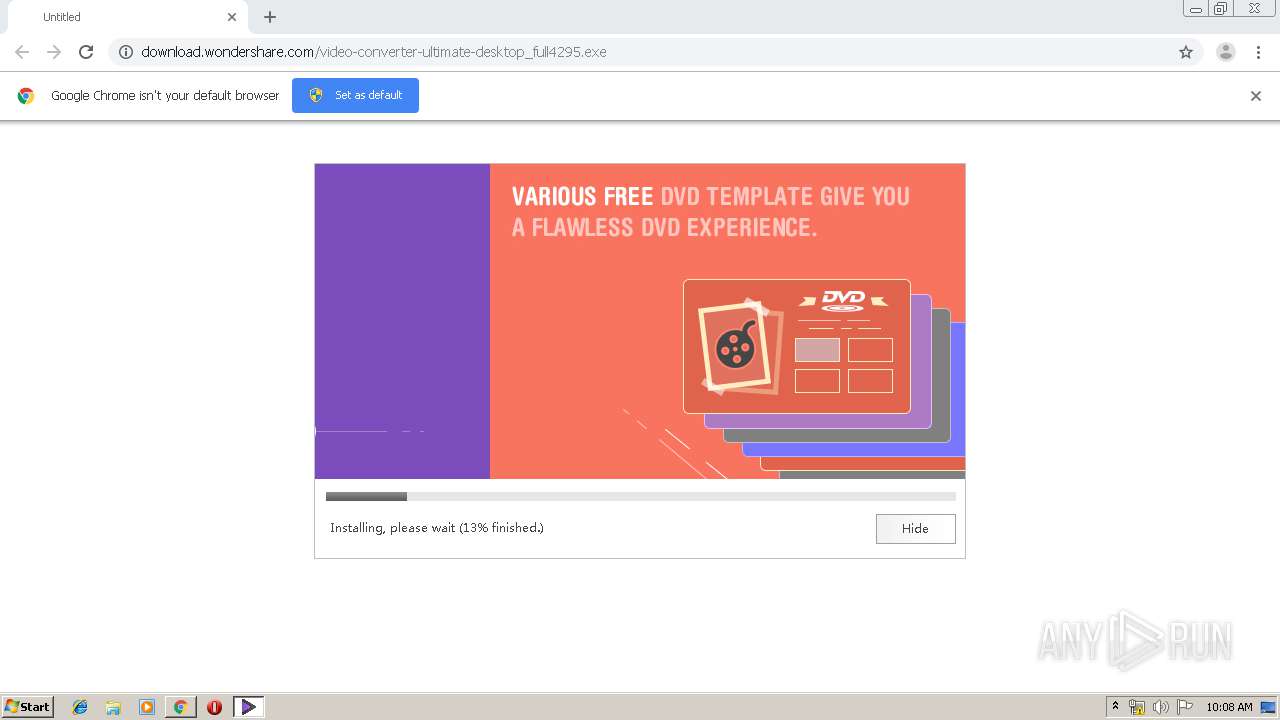Screen dimensions: 1280x720
Task: Open media player icon in taskbar
Action: click(147, 707)
